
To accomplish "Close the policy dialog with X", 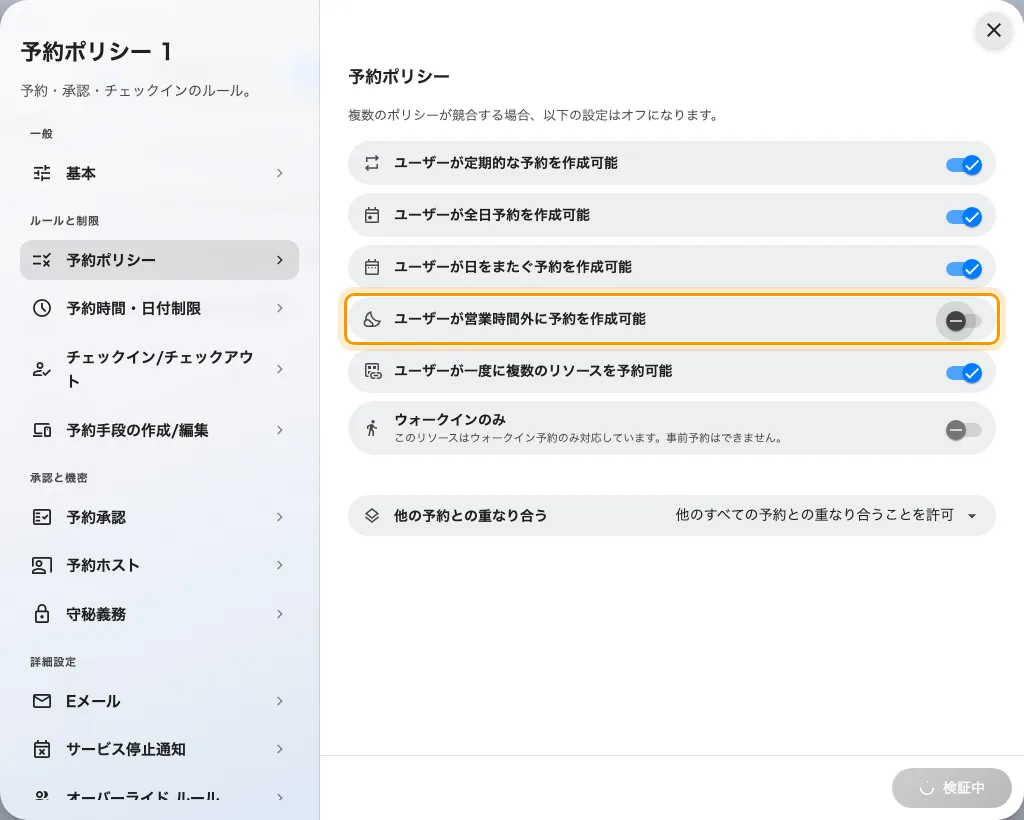I will pos(994,30).
